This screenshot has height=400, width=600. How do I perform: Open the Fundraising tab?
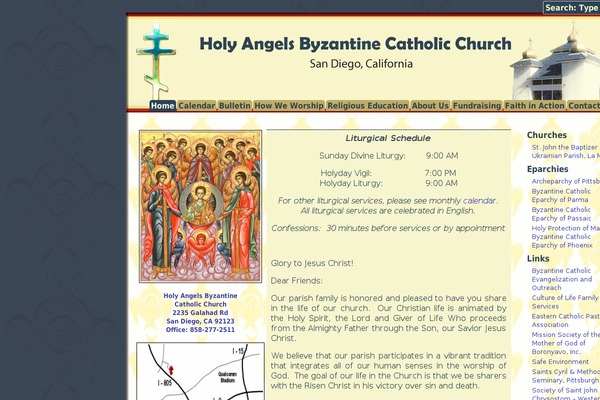coord(477,106)
